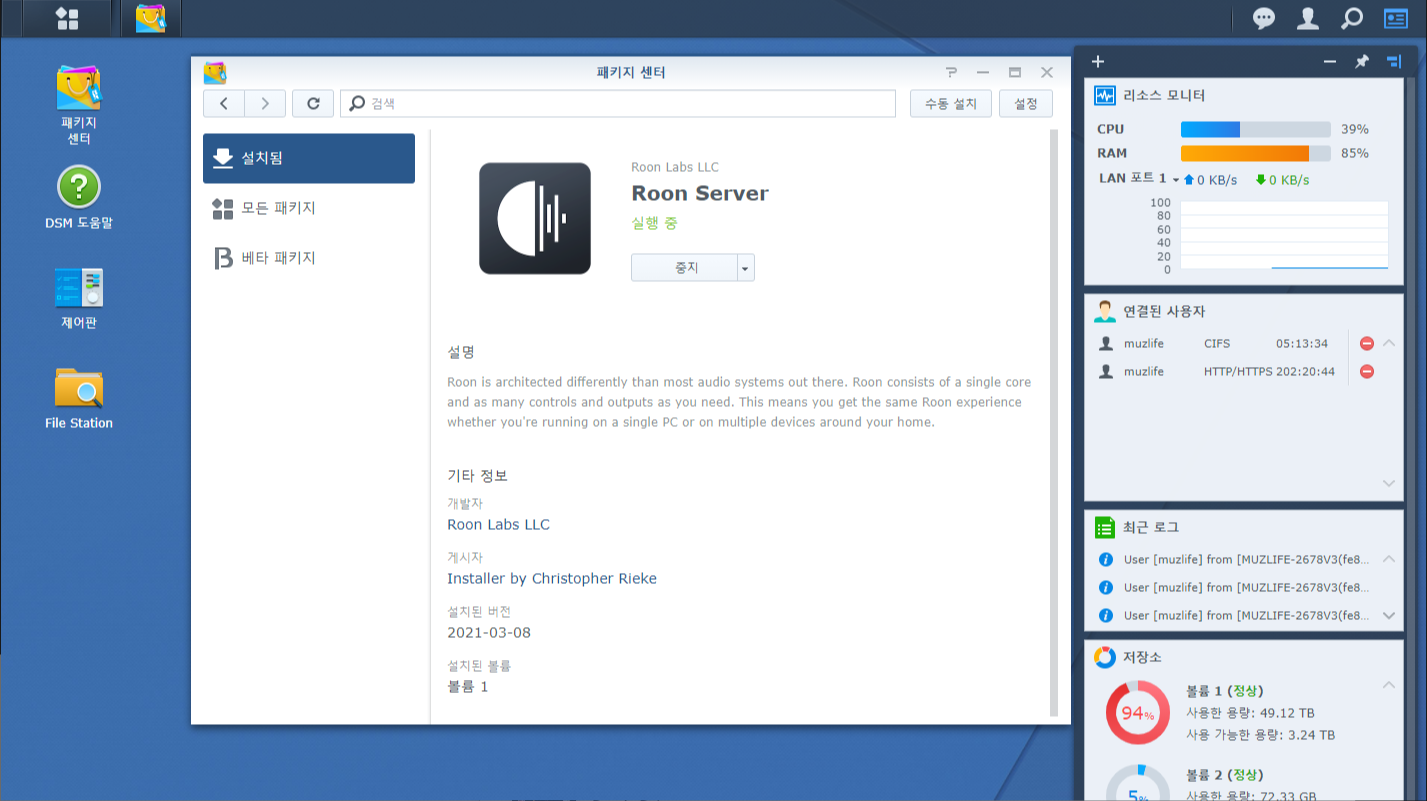Select the 모든 패키지 sidebar tab
This screenshot has height=801, width=1427.
click(x=309, y=208)
